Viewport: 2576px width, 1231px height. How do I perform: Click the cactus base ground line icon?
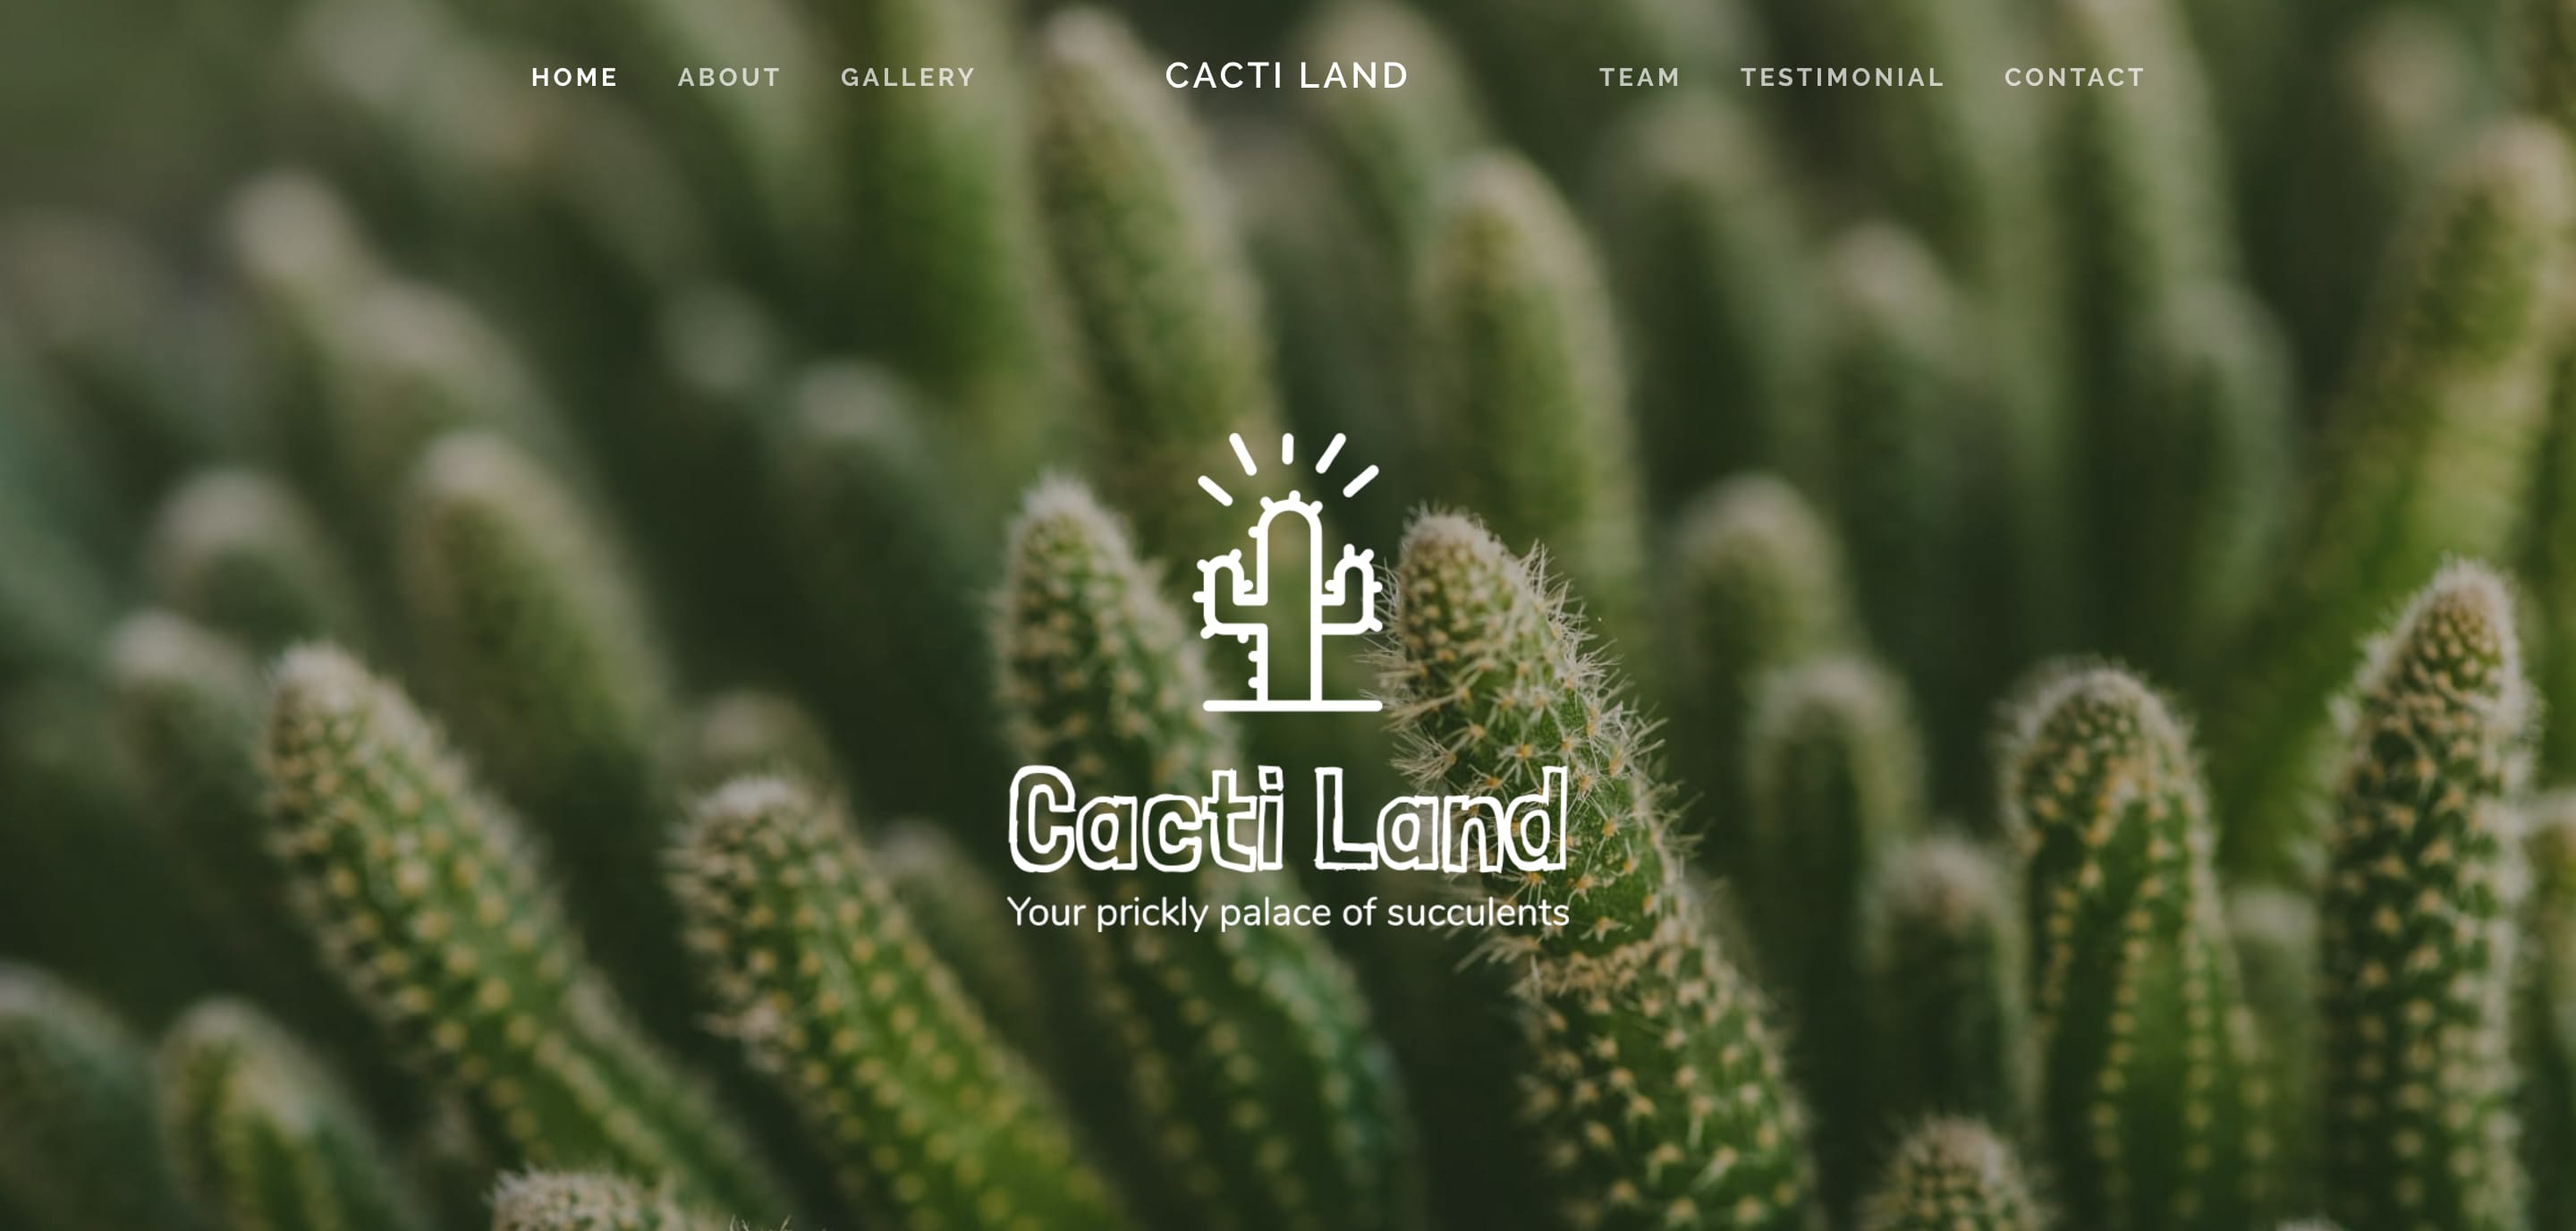[1288, 717]
